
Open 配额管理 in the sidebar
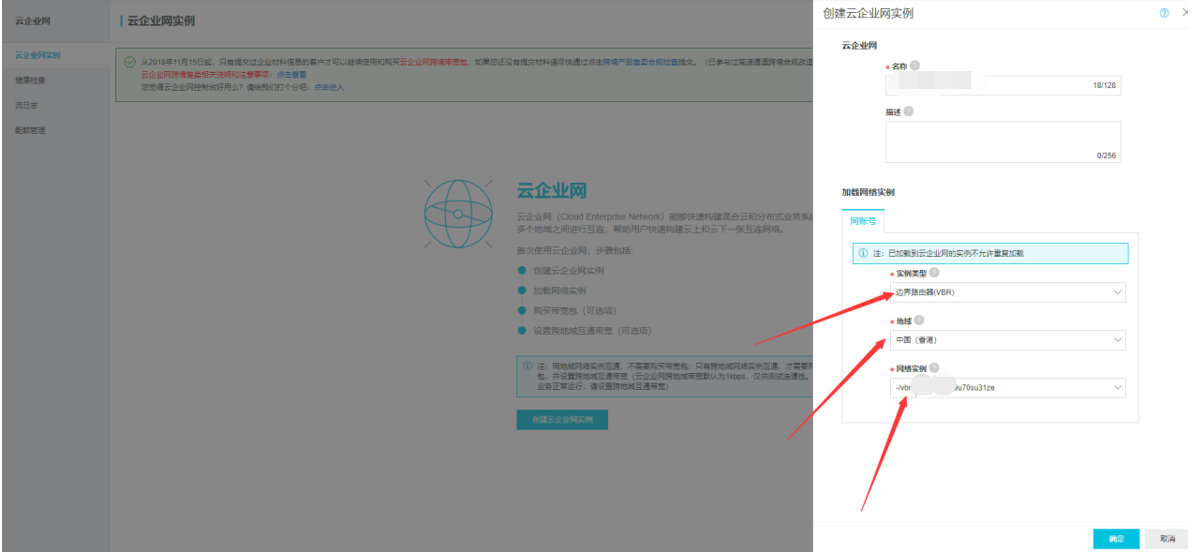[30, 130]
